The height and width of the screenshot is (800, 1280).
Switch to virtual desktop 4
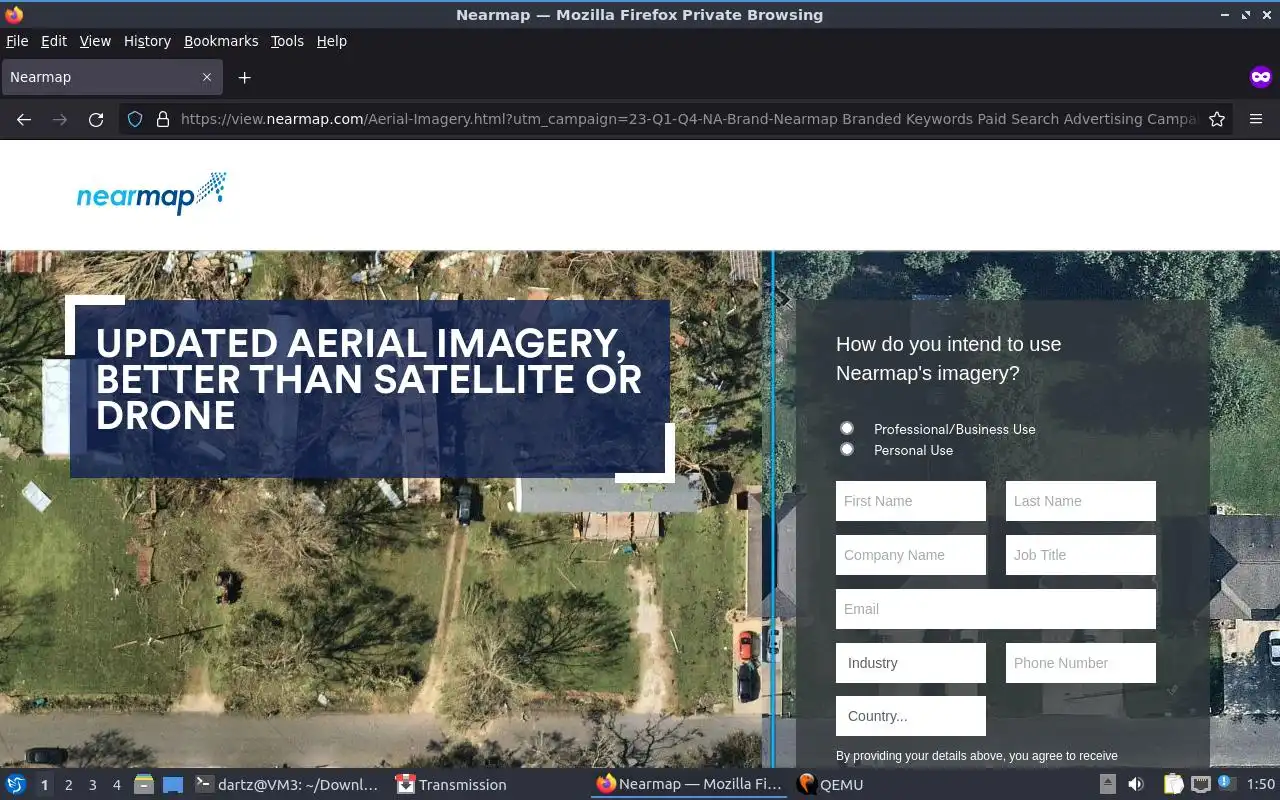click(x=116, y=785)
